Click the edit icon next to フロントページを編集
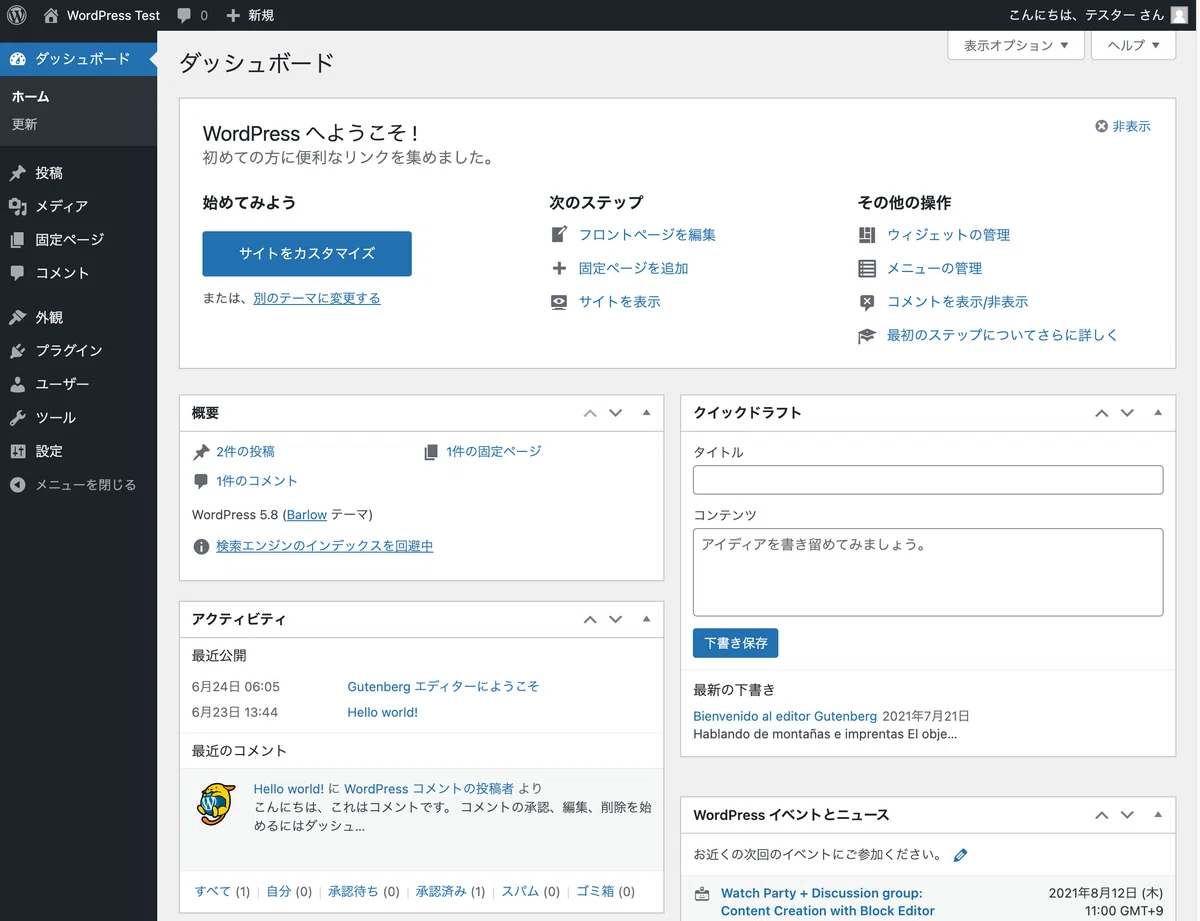The width and height of the screenshot is (1200, 921). [559, 235]
